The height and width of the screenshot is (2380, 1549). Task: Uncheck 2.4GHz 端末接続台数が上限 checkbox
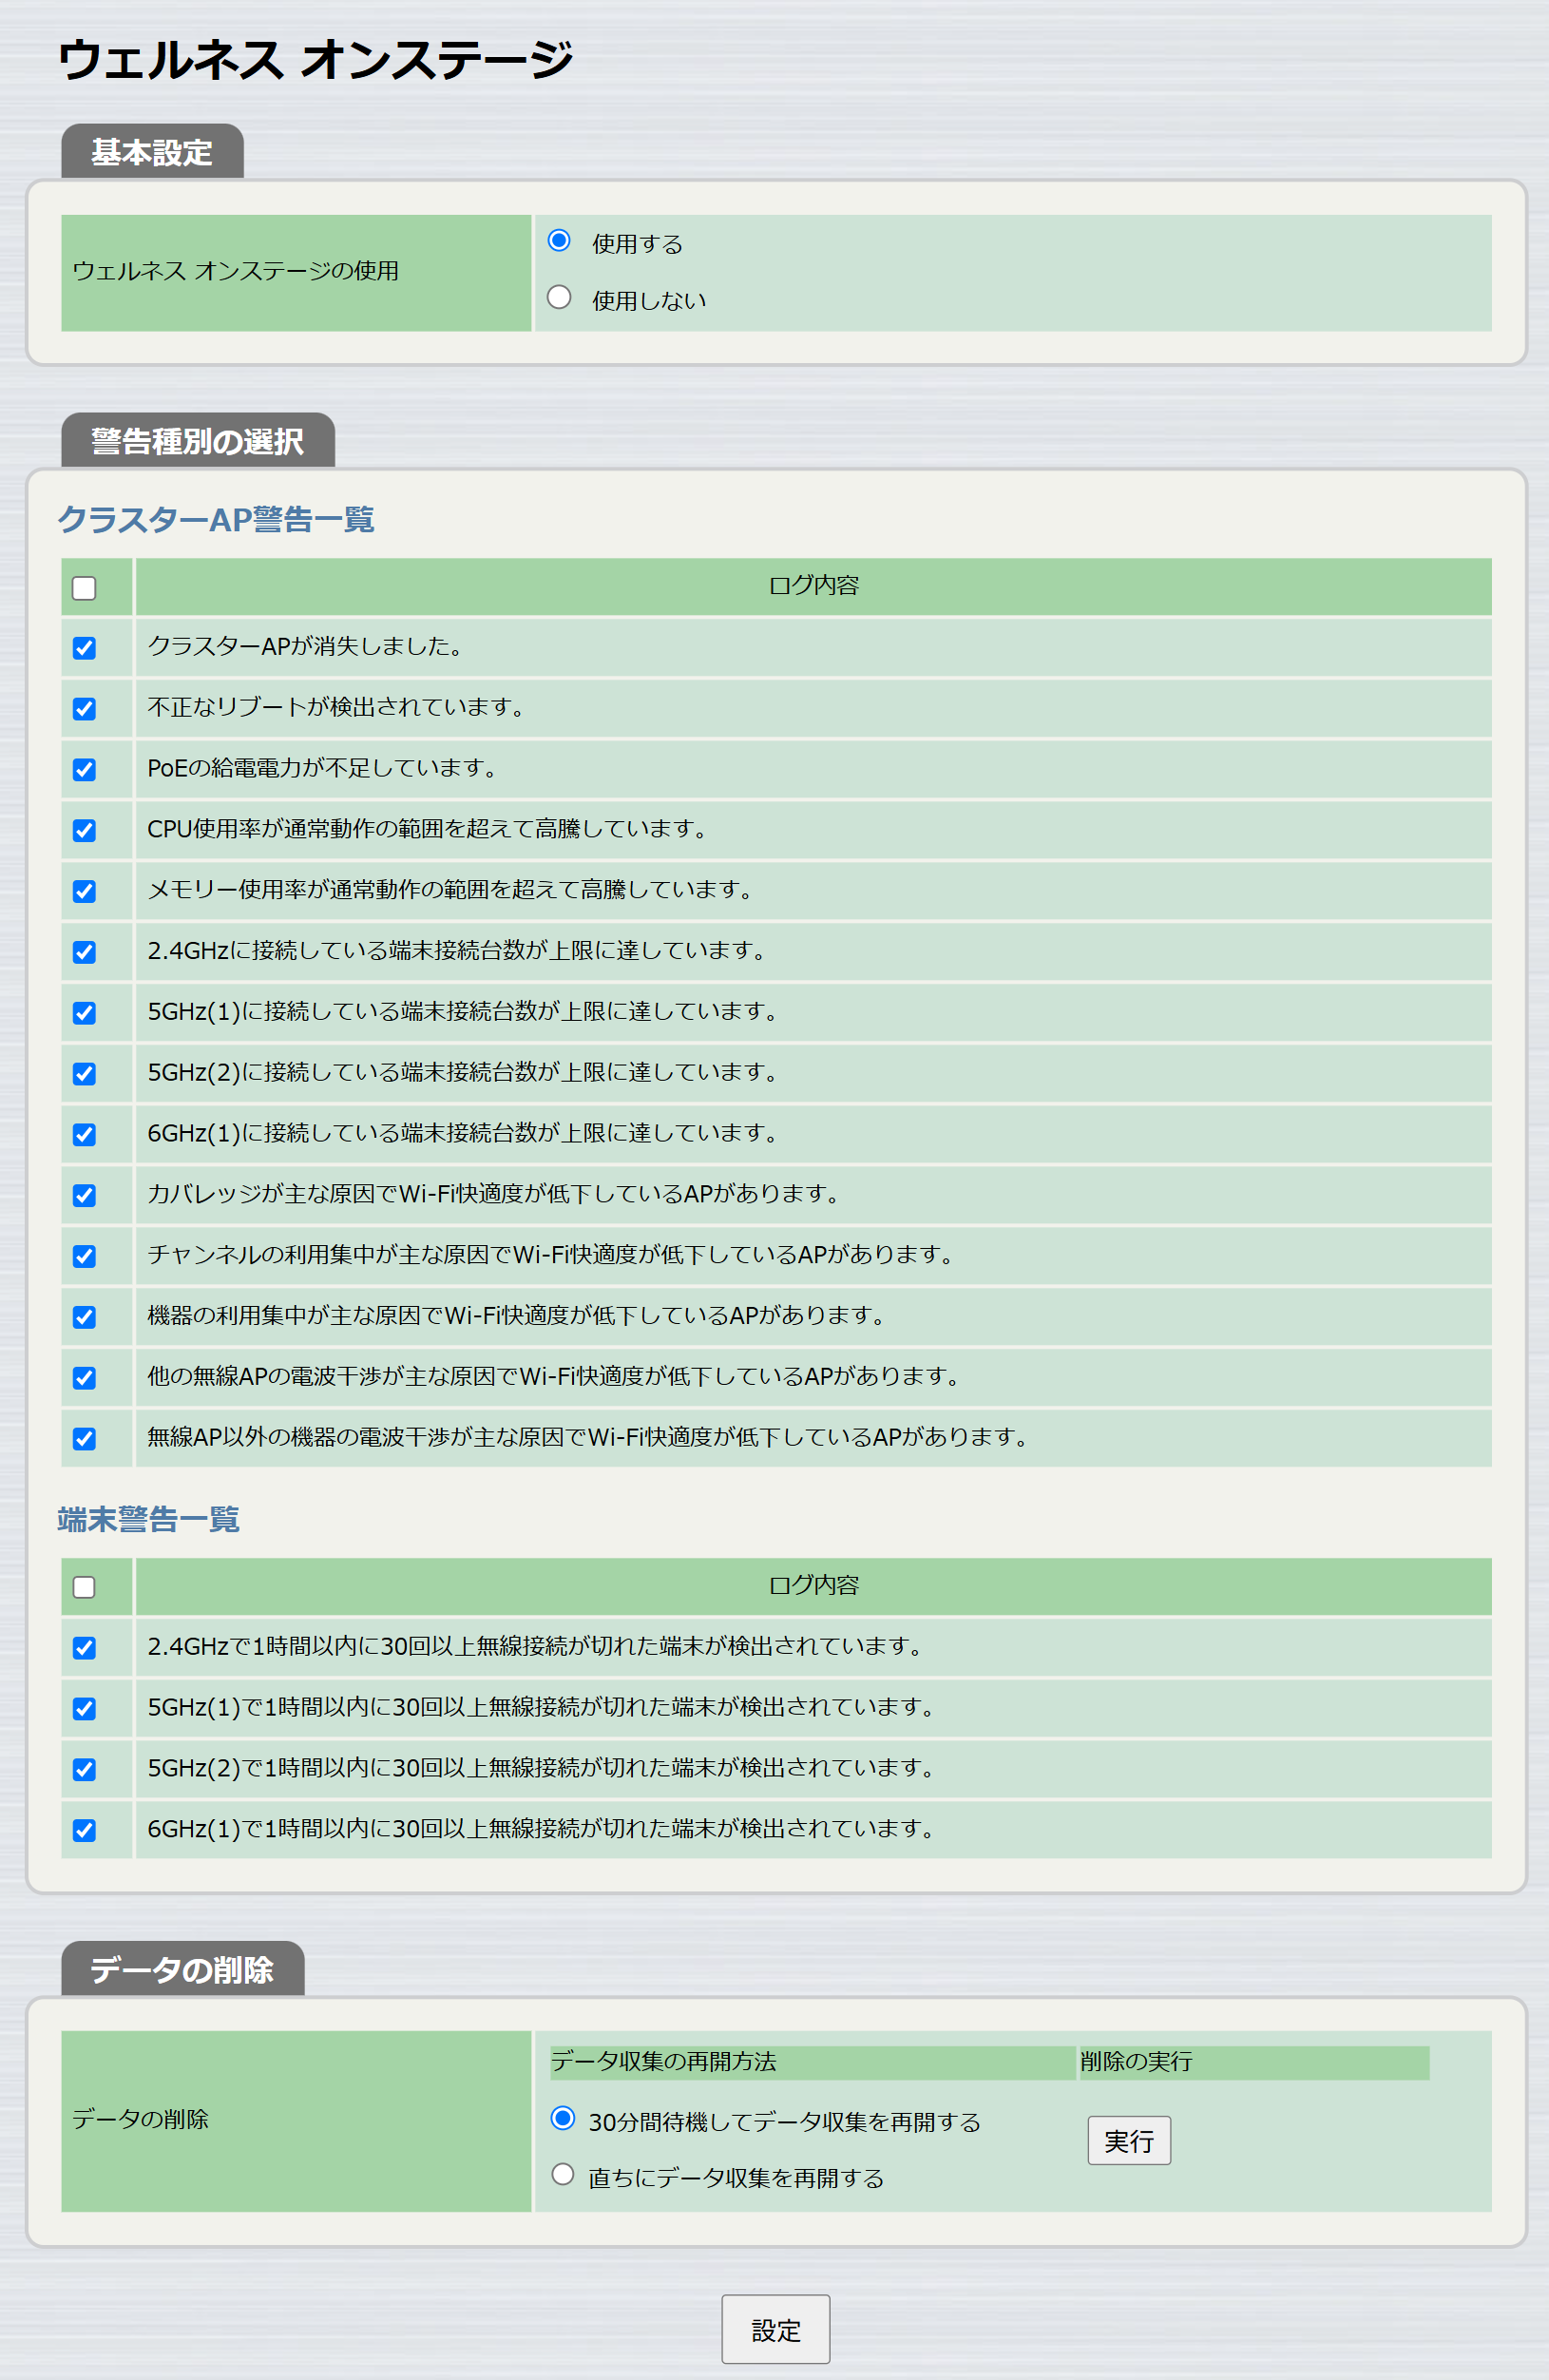[84, 952]
